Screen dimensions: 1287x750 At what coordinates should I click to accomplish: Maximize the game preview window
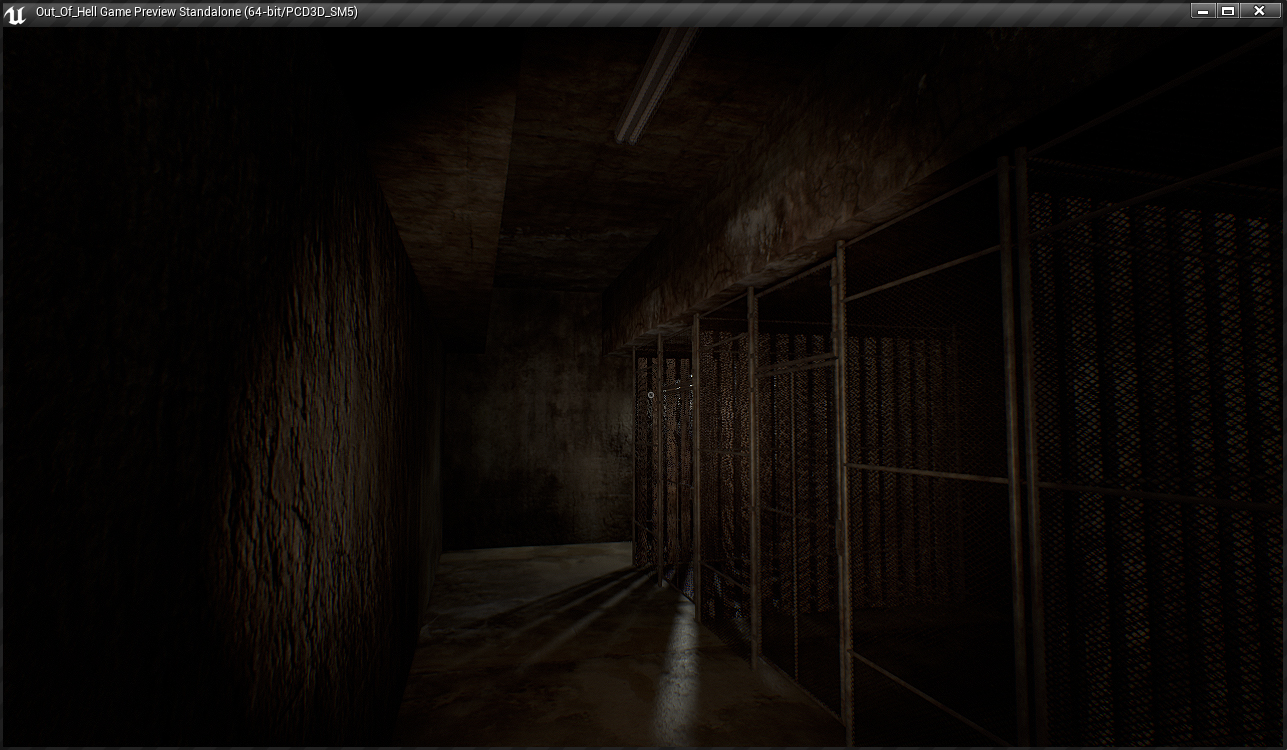tap(1229, 11)
